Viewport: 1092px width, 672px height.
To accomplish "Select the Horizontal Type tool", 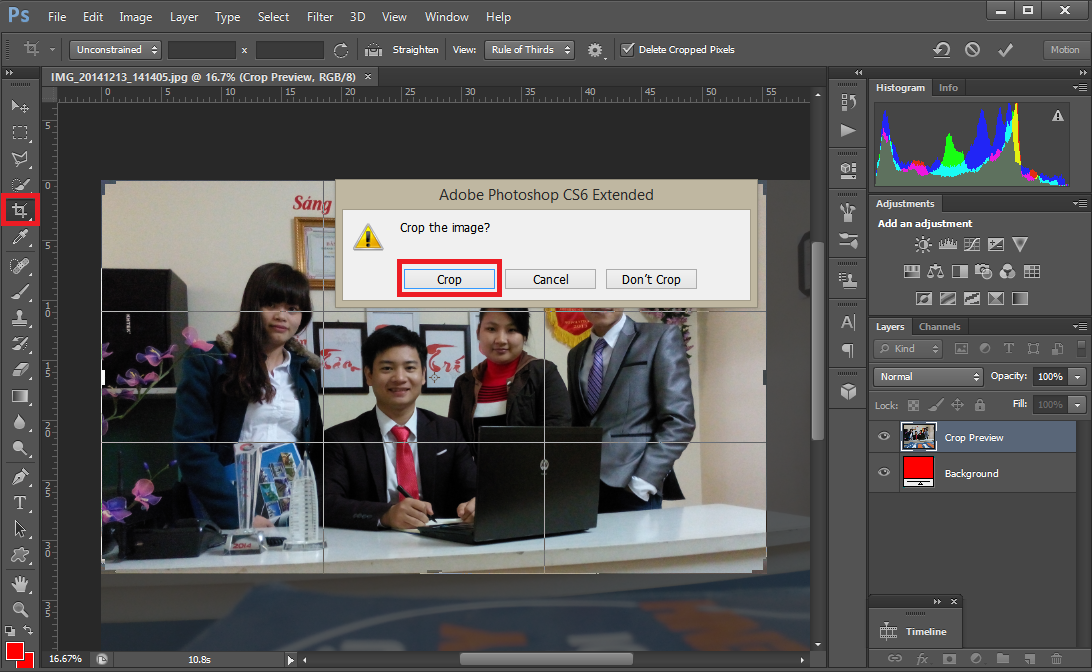I will [x=20, y=503].
